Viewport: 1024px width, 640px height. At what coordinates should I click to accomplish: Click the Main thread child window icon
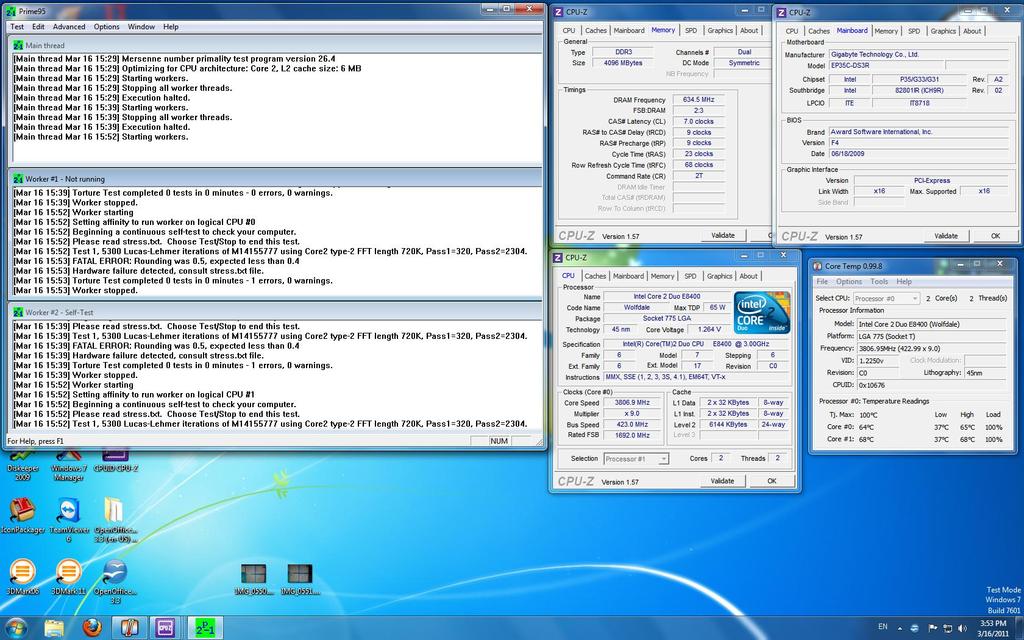point(18,45)
